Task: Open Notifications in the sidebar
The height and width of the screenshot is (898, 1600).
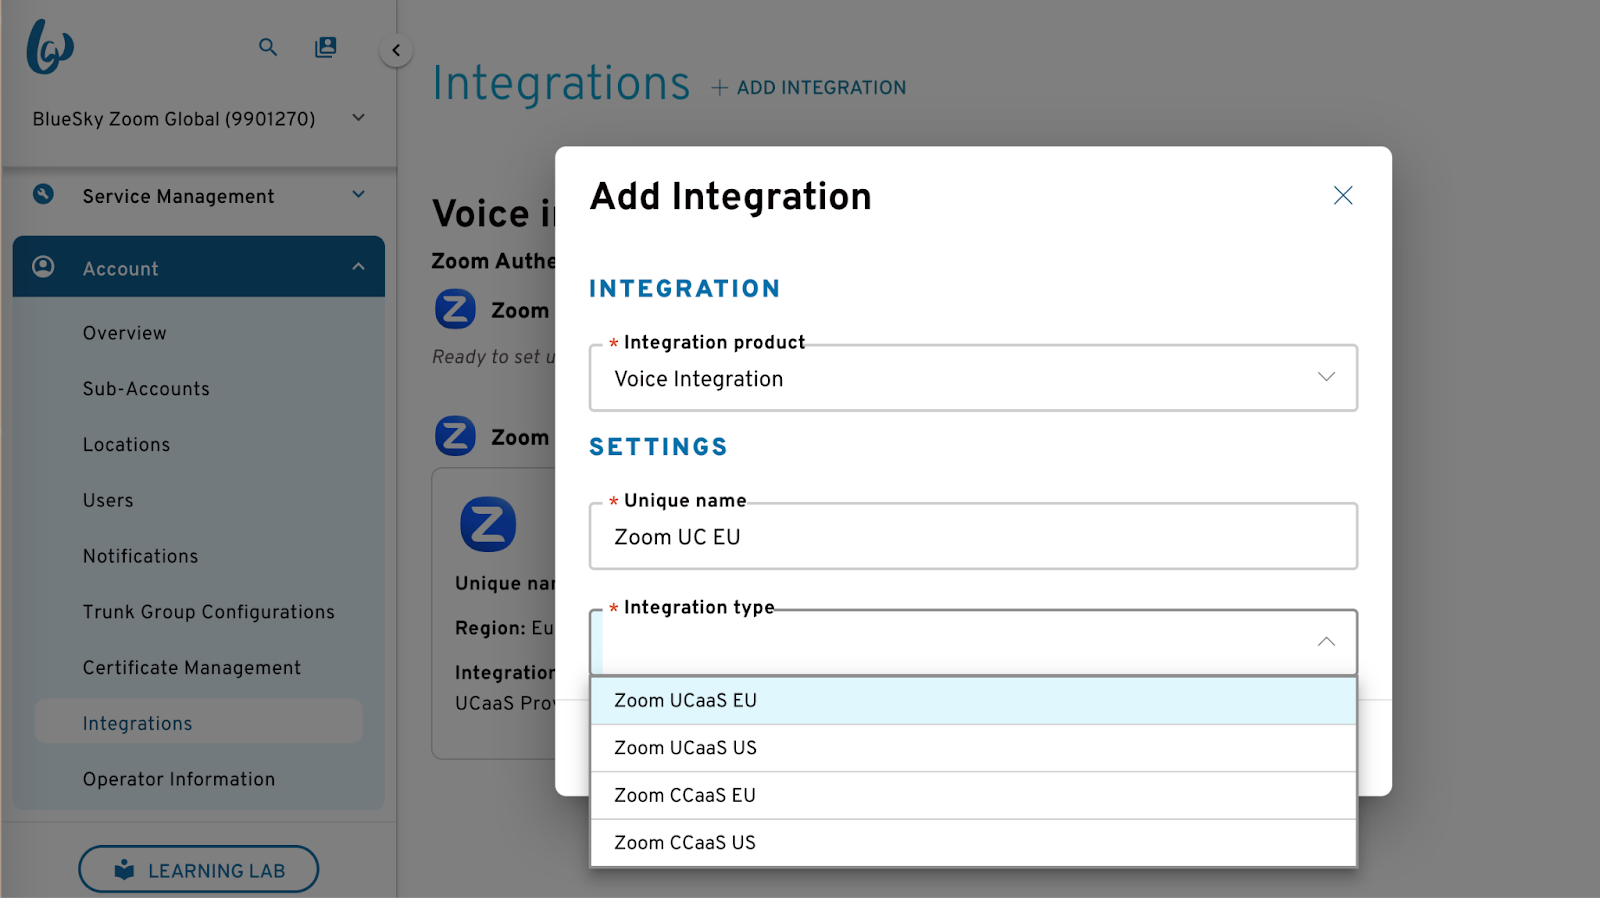Action: click(140, 556)
